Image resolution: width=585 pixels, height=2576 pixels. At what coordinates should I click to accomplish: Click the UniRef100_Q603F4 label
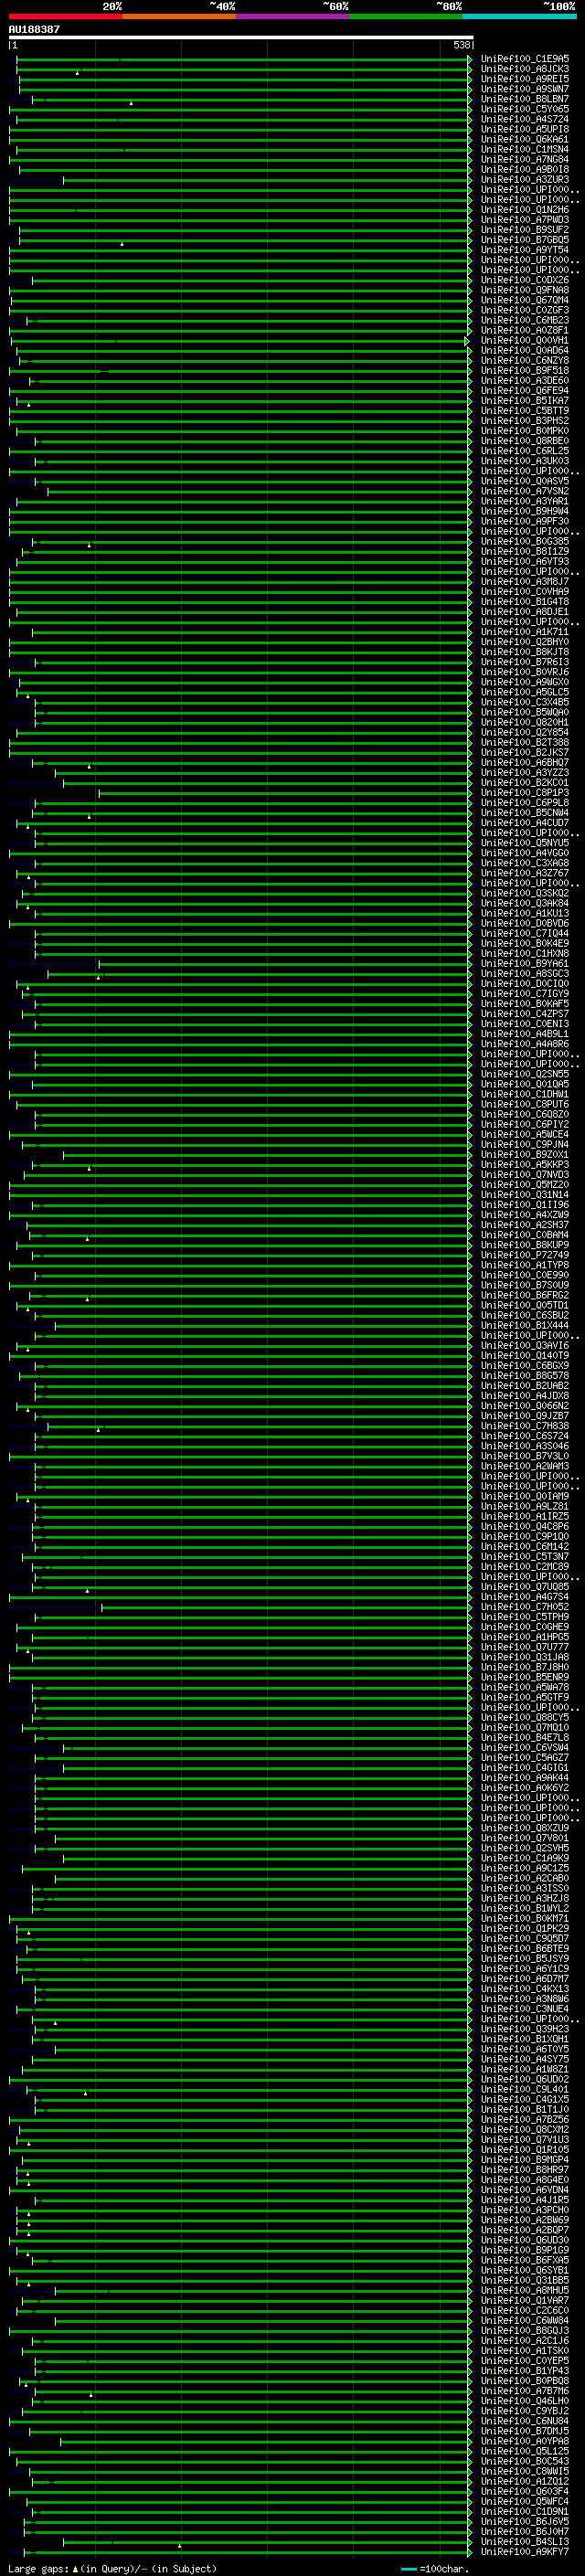(x=524, y=2491)
